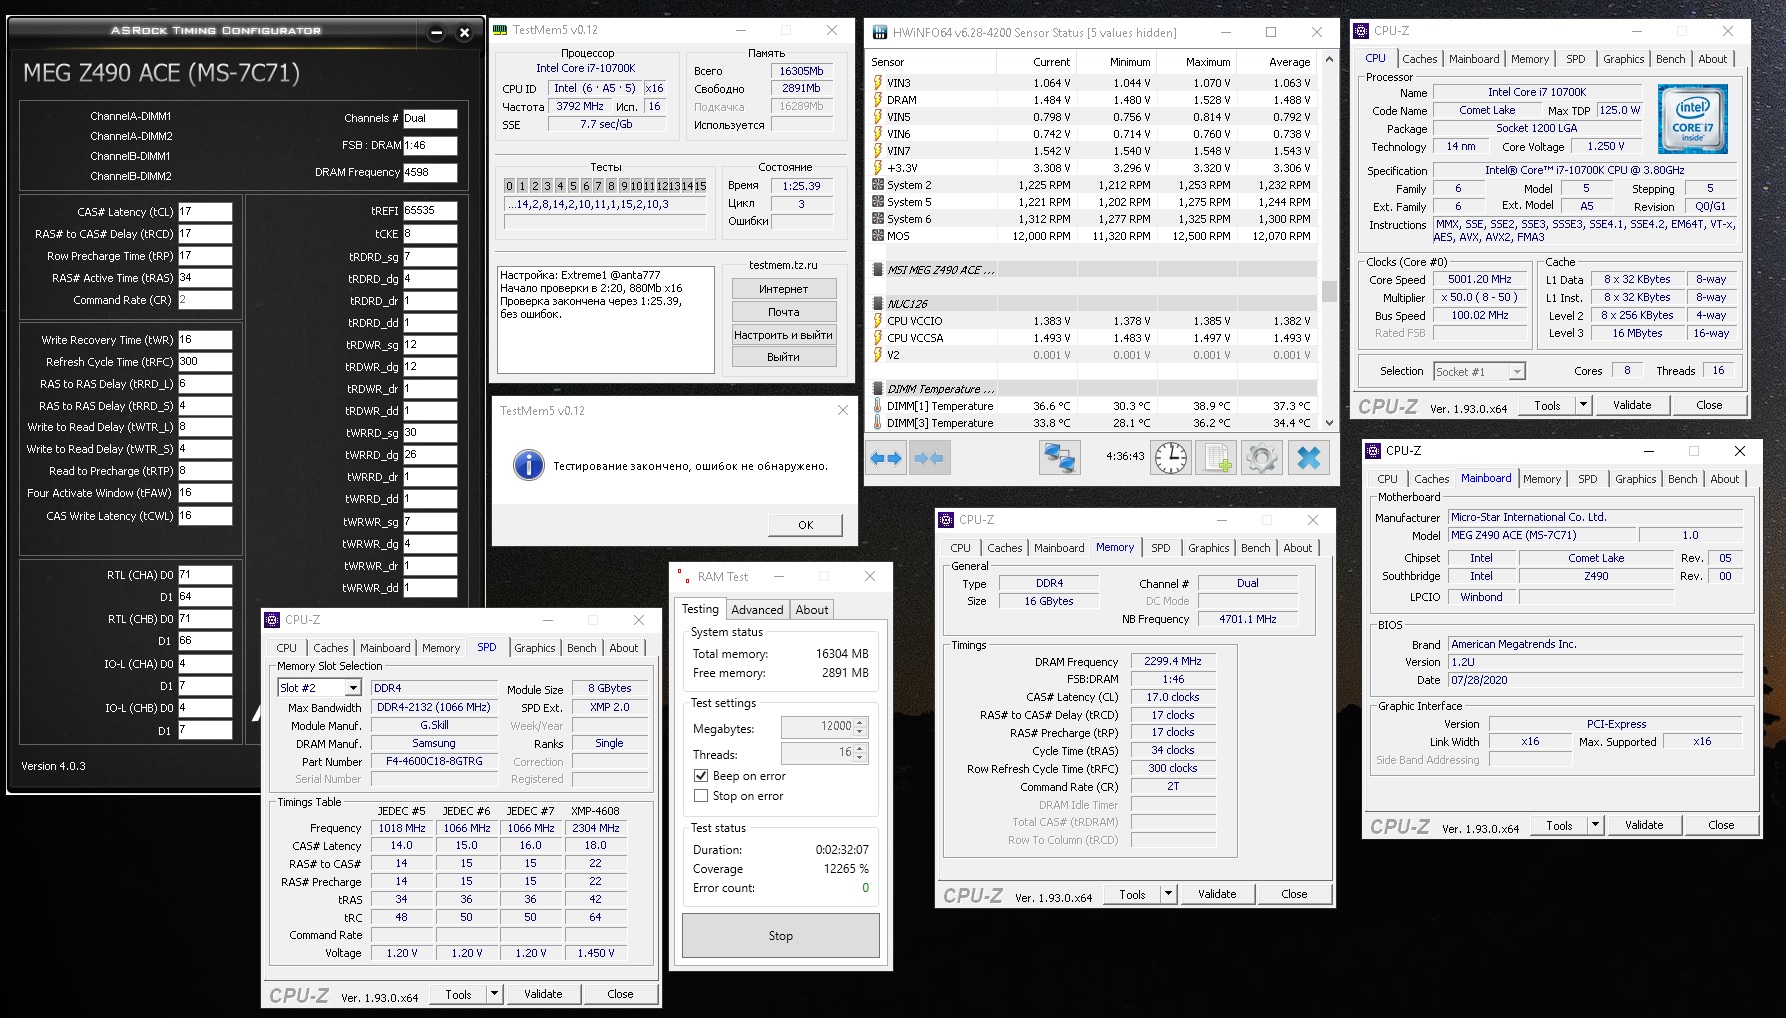Open HWiNFO sensor settings gear icon
The height and width of the screenshot is (1018, 1786).
pos(1261,458)
